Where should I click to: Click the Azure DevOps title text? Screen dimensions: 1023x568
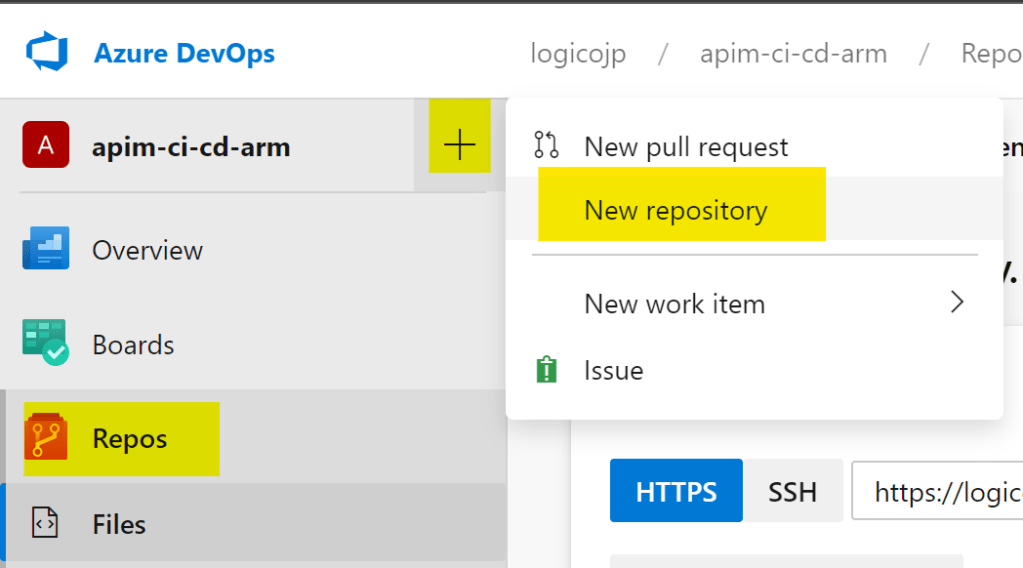184,53
